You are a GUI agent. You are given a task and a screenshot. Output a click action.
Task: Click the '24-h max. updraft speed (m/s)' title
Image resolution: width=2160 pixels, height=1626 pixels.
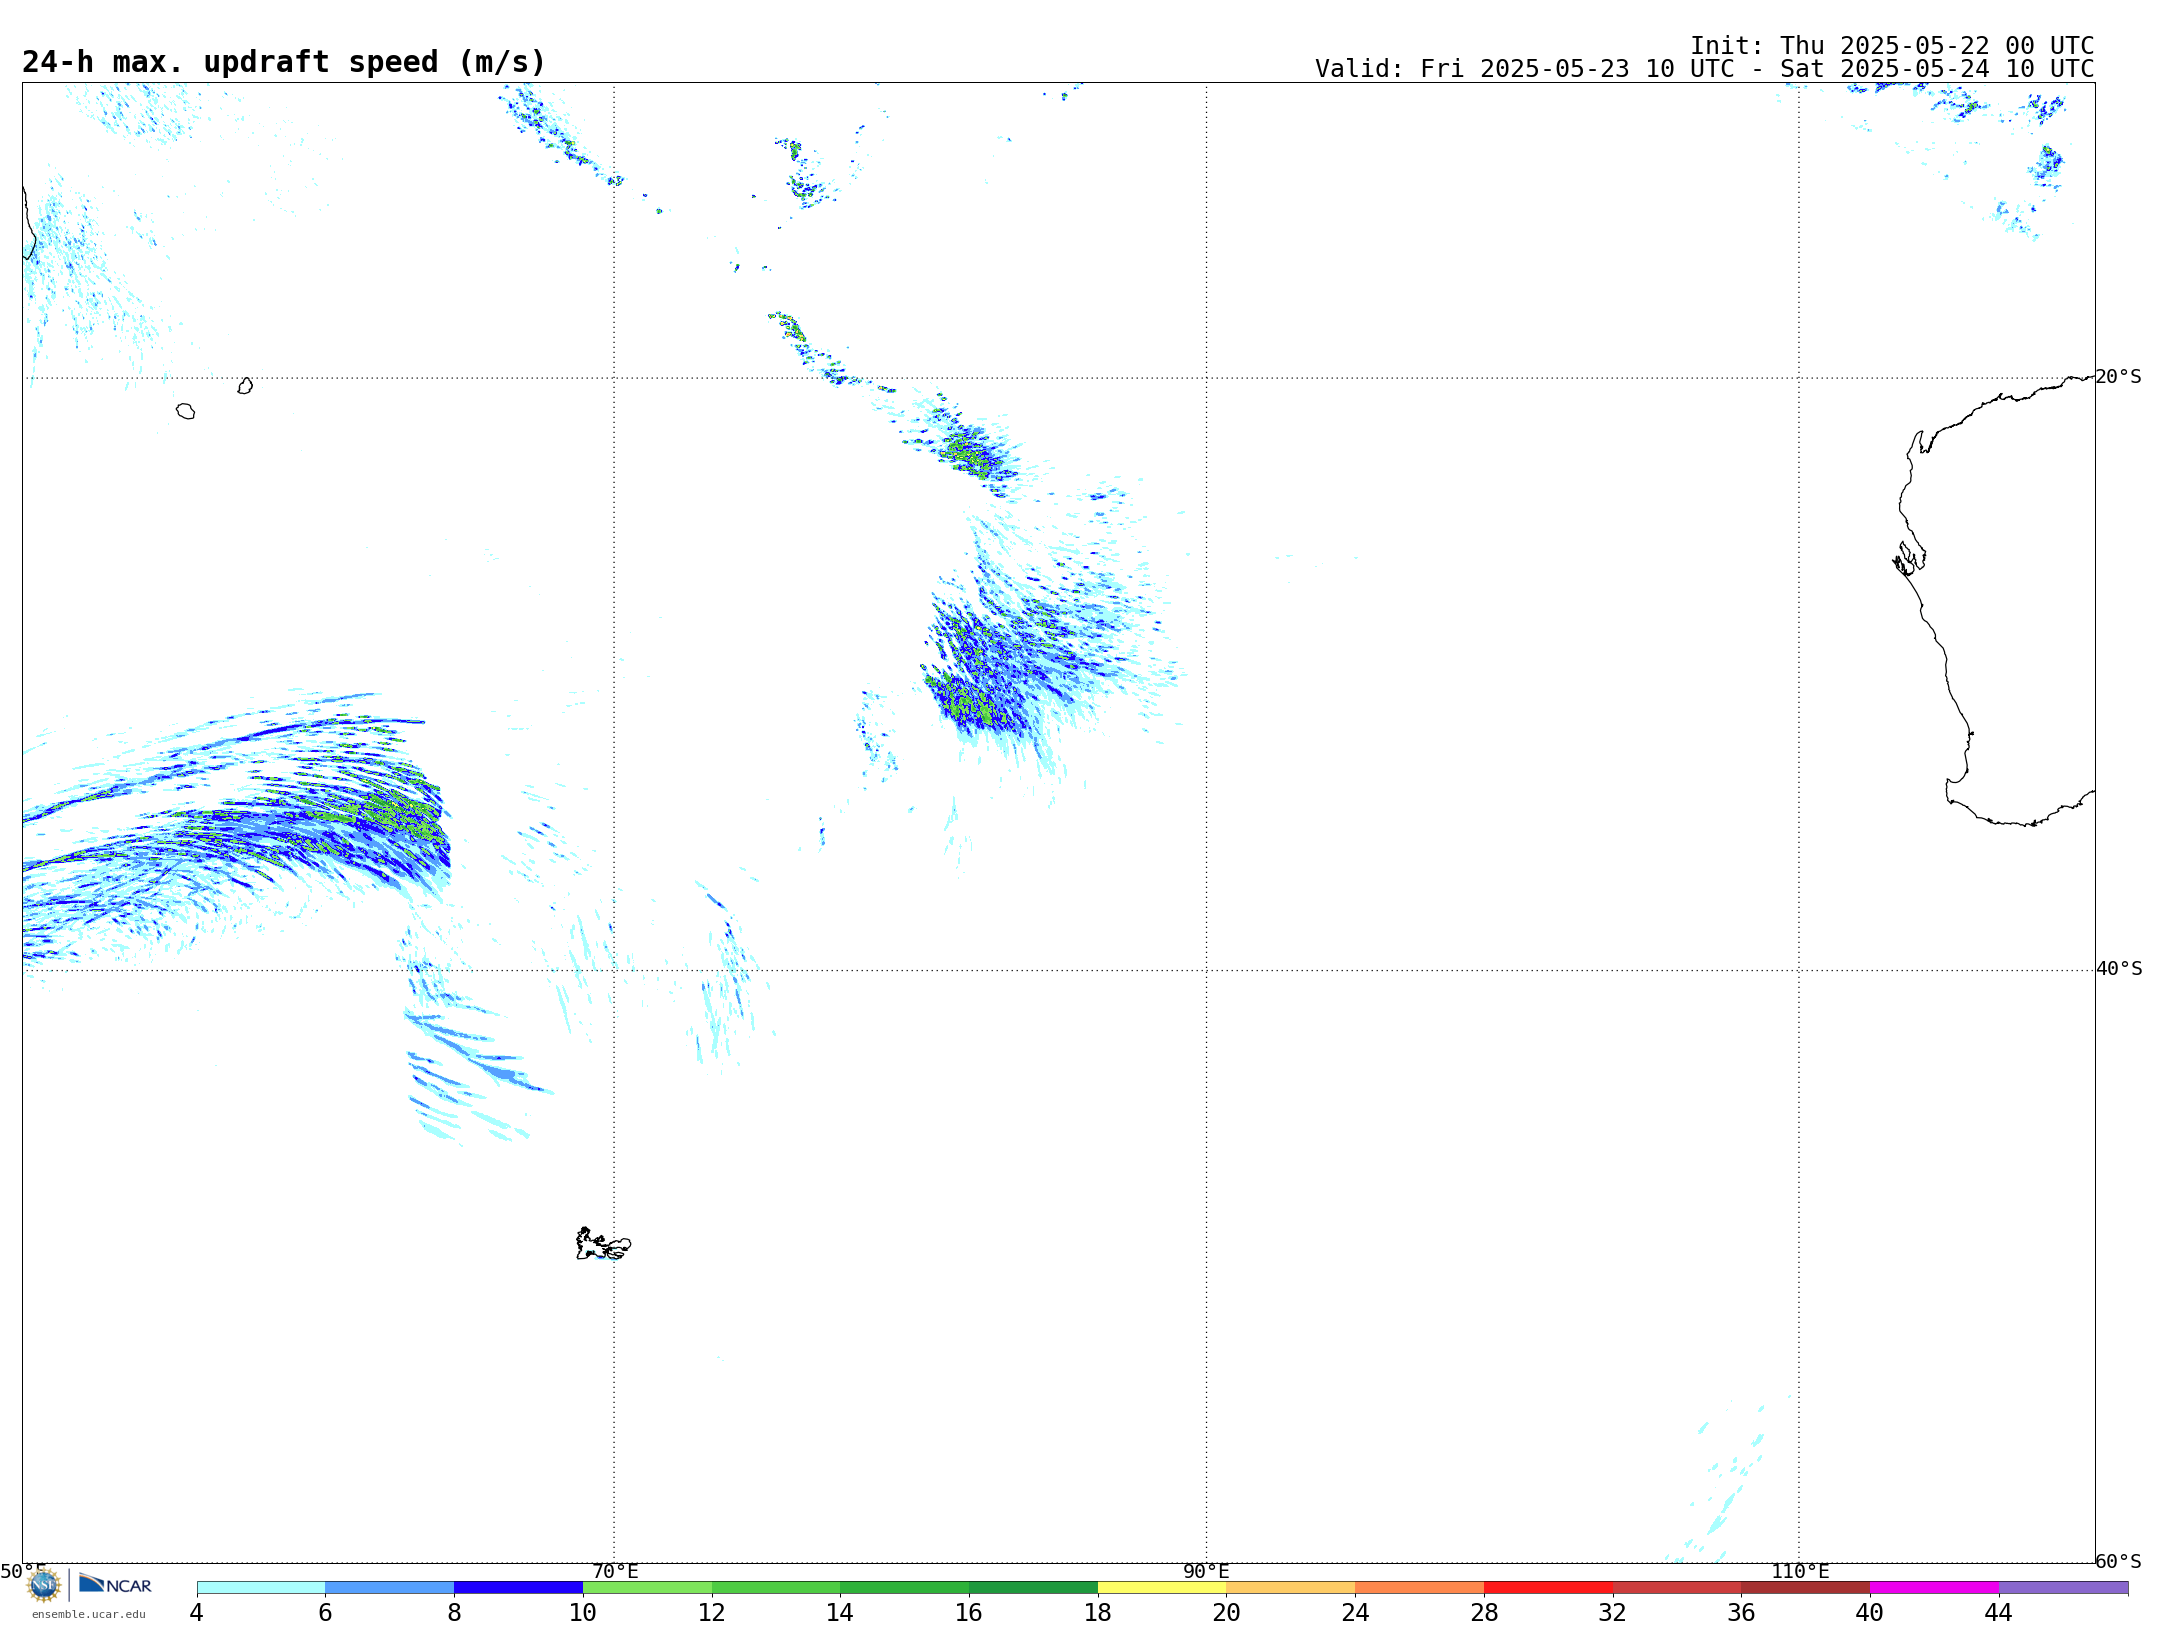284,62
